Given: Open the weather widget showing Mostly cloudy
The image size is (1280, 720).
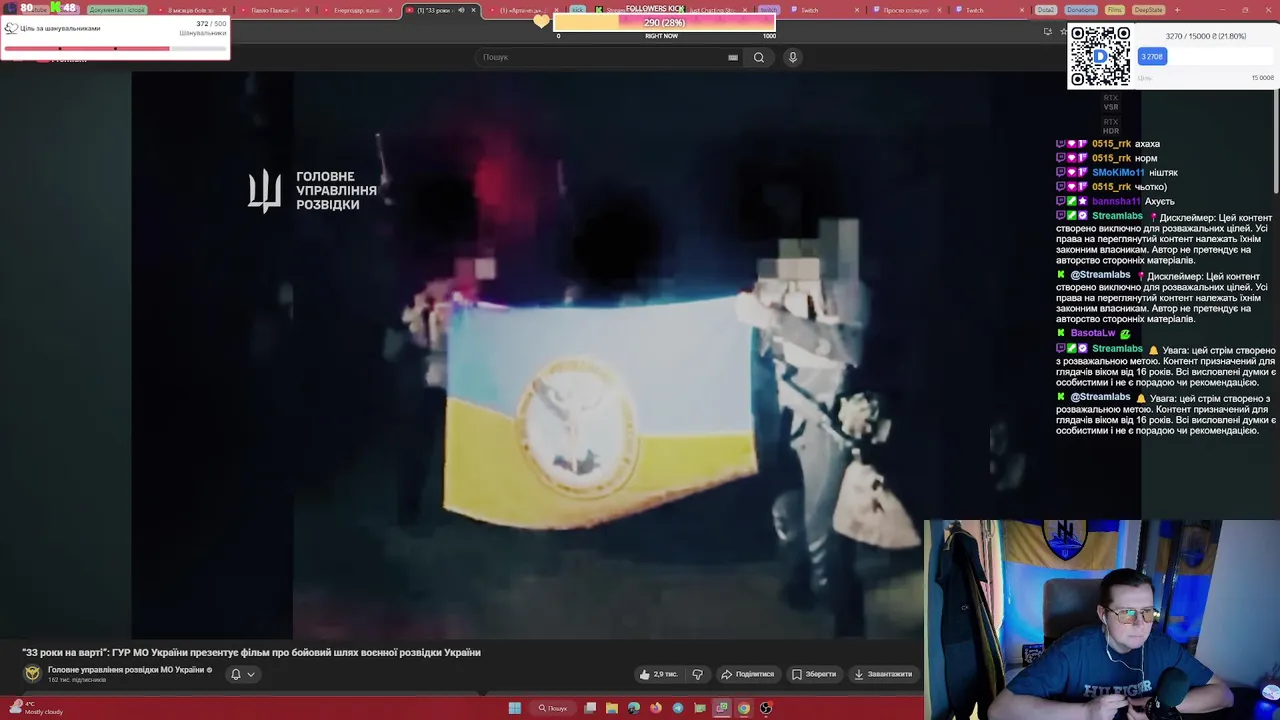Looking at the screenshot, I should pos(35,708).
